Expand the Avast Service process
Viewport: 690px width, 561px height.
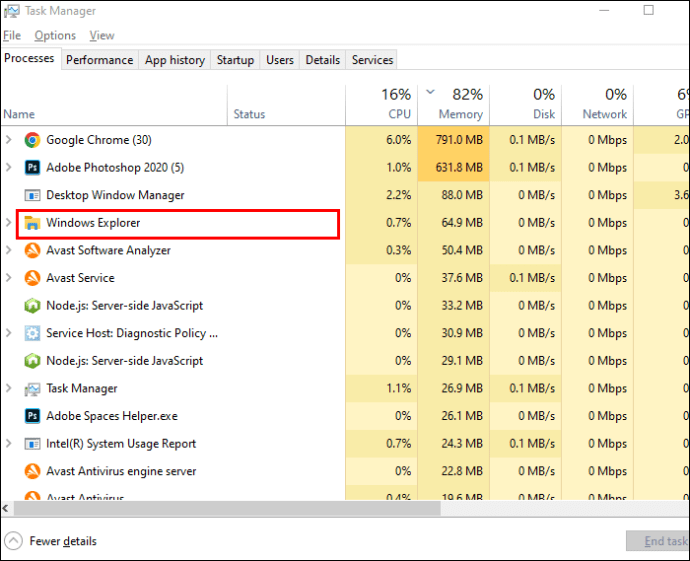8,278
